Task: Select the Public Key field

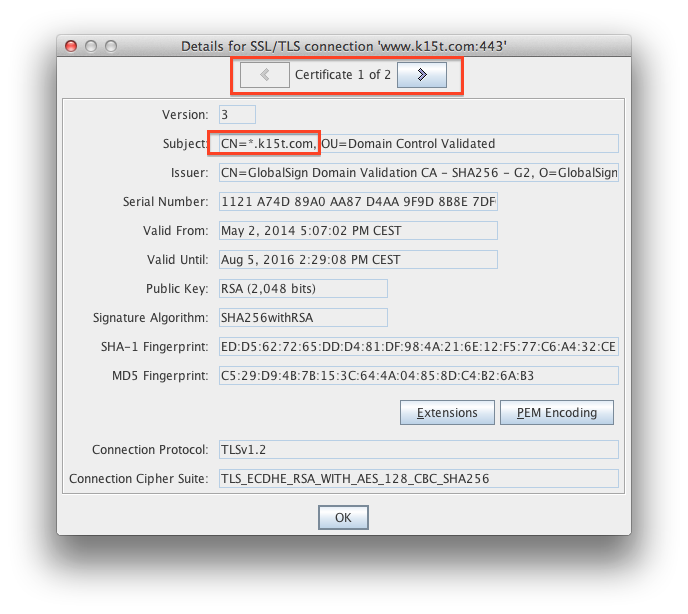Action: pyautogui.click(x=303, y=289)
